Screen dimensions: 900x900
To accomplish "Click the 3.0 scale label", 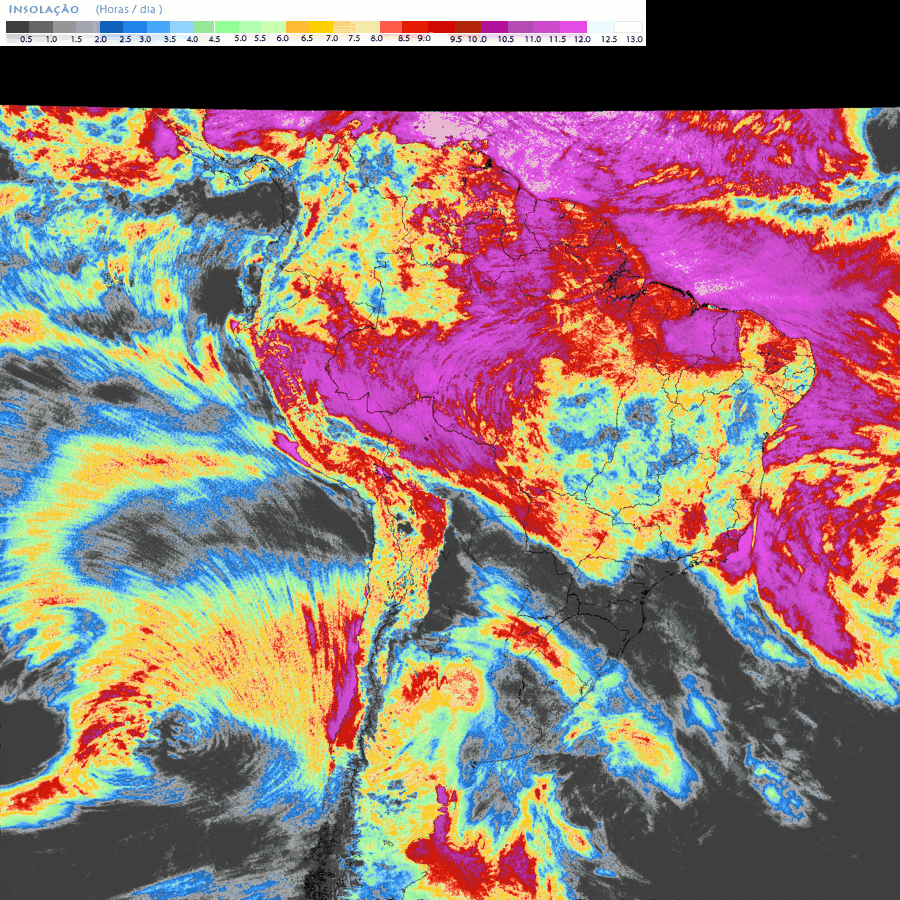I will click(x=145, y=40).
